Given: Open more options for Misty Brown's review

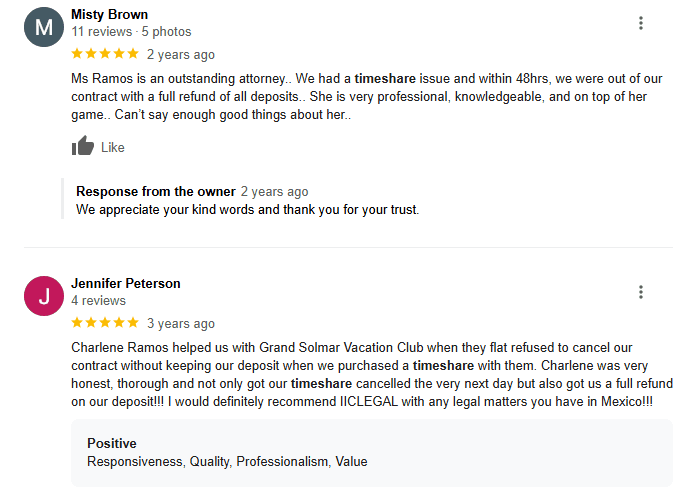Looking at the screenshot, I should tap(641, 23).
